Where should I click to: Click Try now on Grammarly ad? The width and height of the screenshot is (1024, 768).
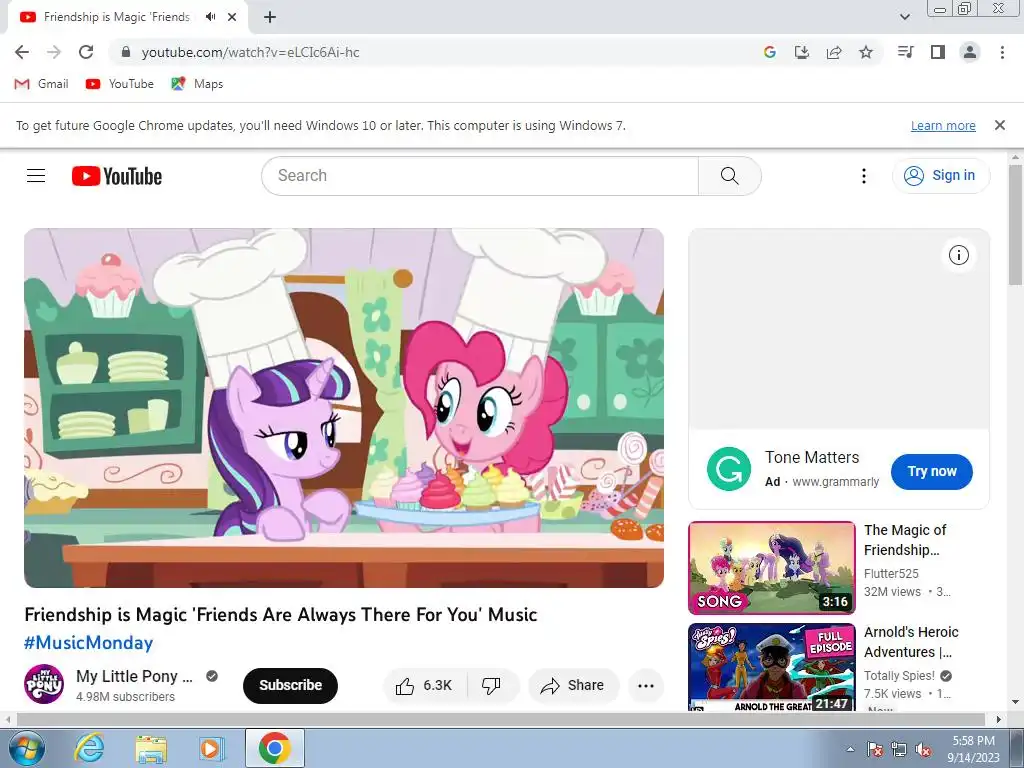[x=931, y=472]
